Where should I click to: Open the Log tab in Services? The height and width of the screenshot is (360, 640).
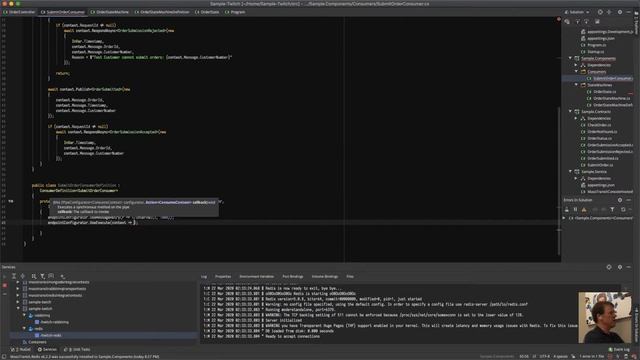tap(204, 277)
